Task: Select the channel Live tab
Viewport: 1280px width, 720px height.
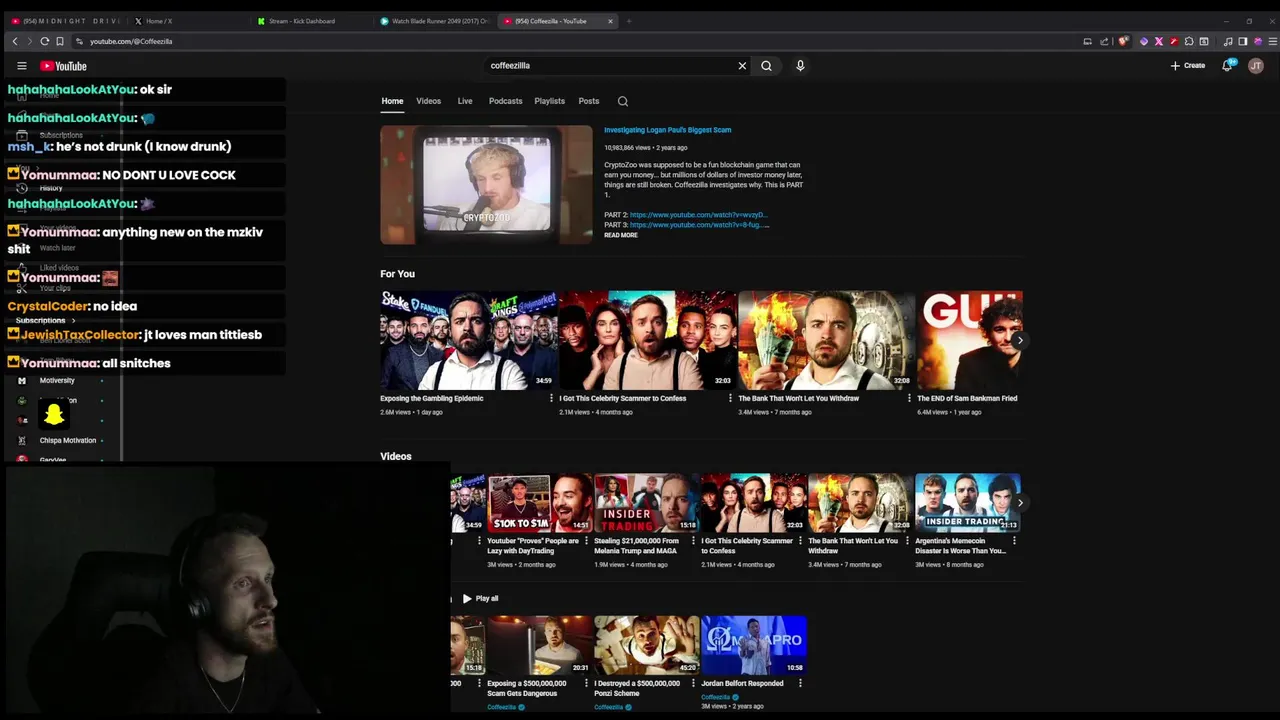Action: tap(465, 101)
